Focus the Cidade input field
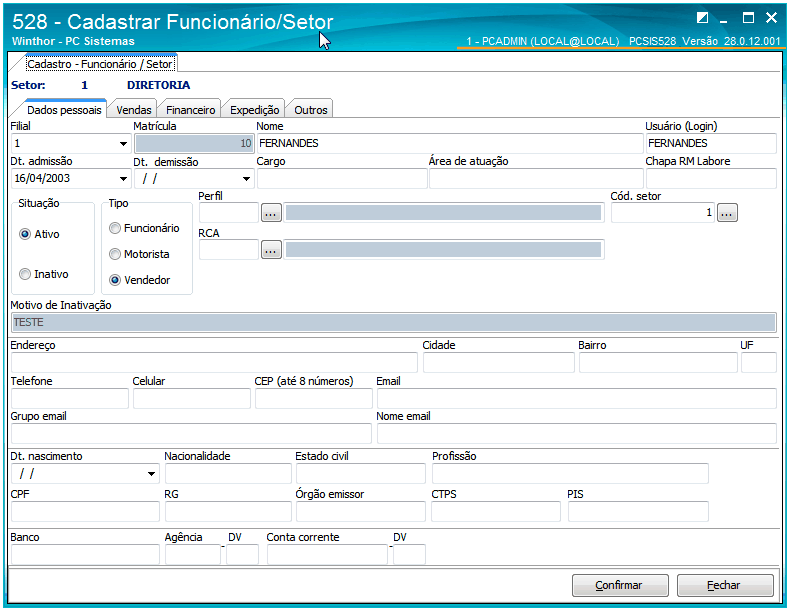Image resolution: width=790 pixels, height=612 pixels. click(x=499, y=363)
